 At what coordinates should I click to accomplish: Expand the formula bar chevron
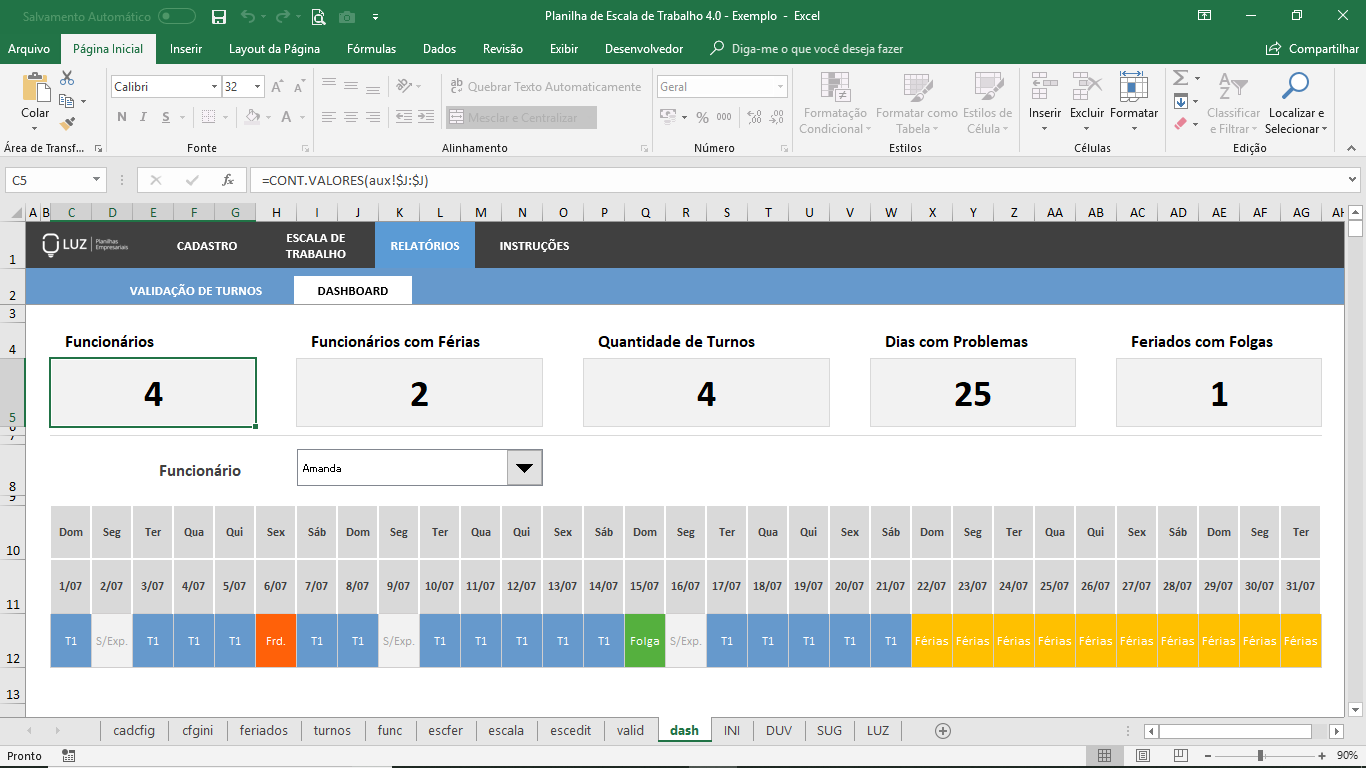(1352, 180)
